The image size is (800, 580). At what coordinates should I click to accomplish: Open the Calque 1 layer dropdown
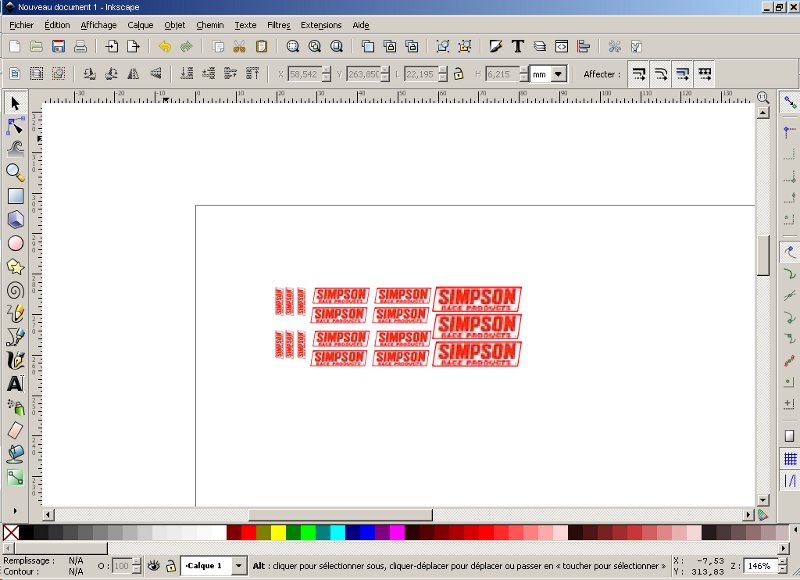(x=238, y=565)
